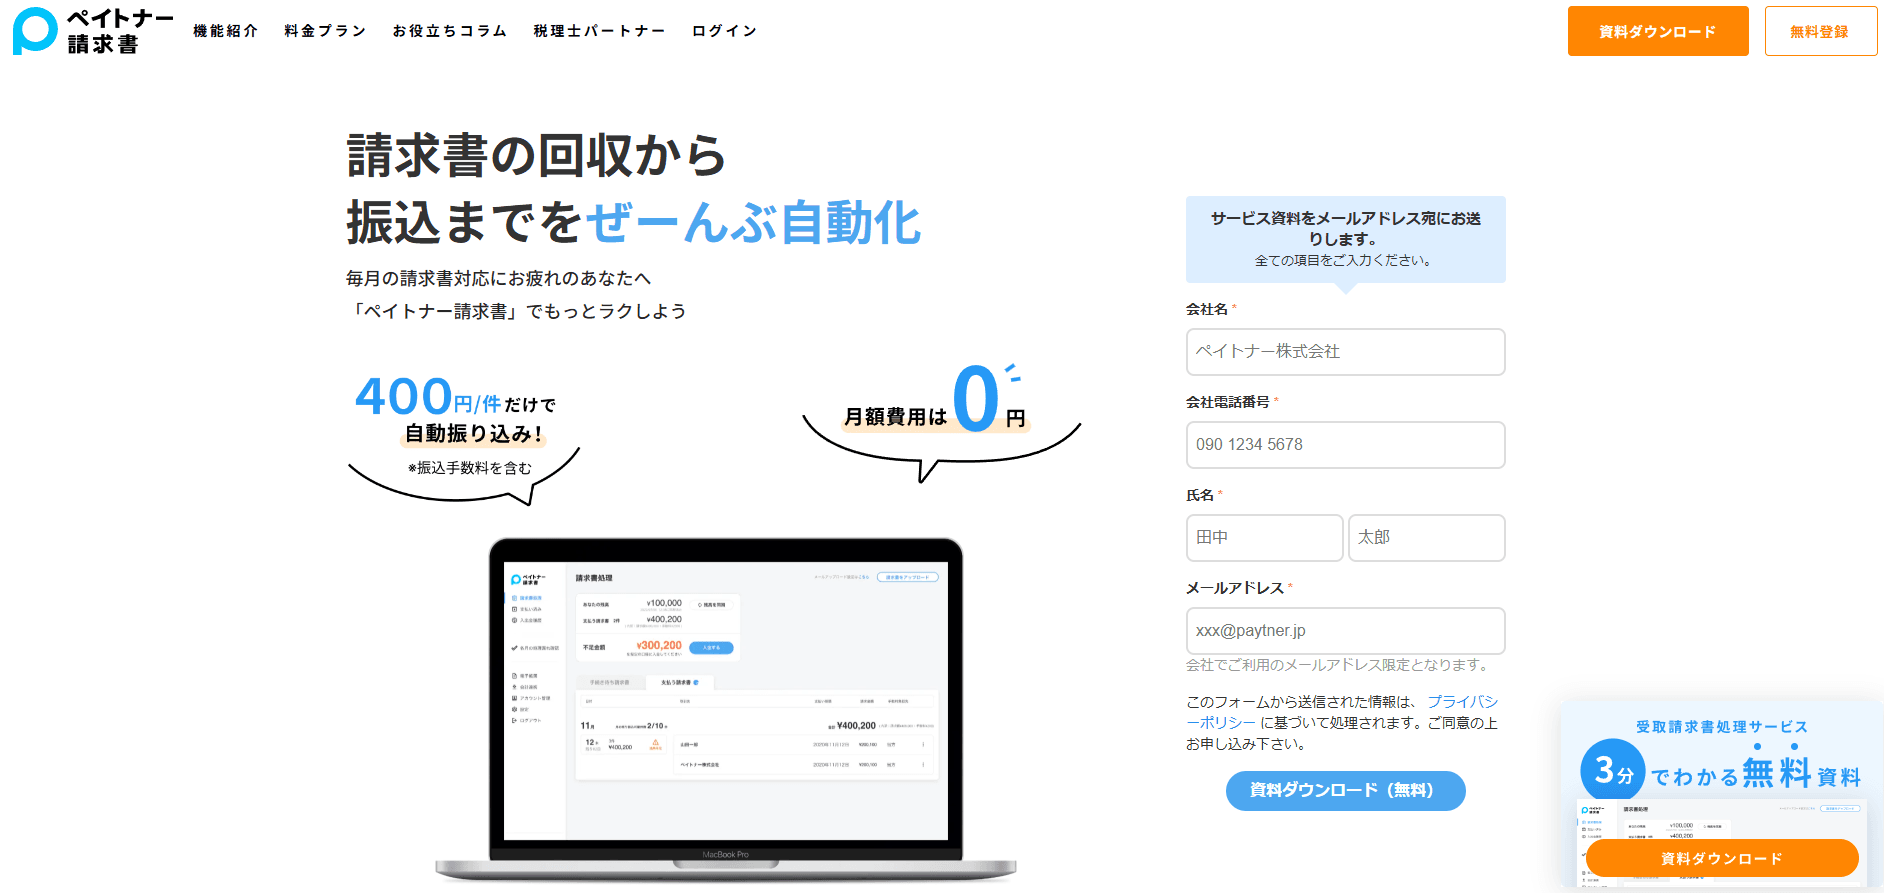Click the 月額費用は0円 speech bubble

click(x=940, y=415)
